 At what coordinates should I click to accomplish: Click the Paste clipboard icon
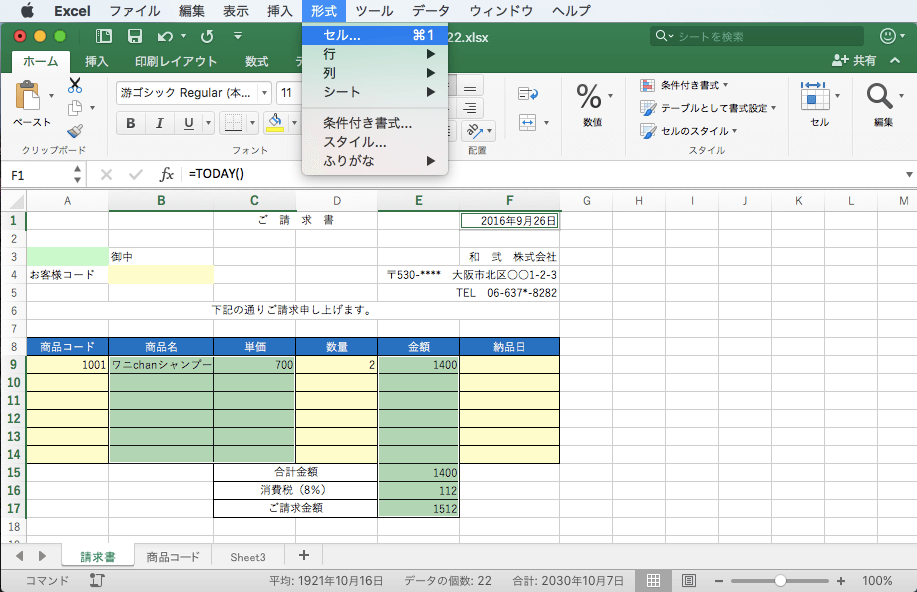(27, 96)
